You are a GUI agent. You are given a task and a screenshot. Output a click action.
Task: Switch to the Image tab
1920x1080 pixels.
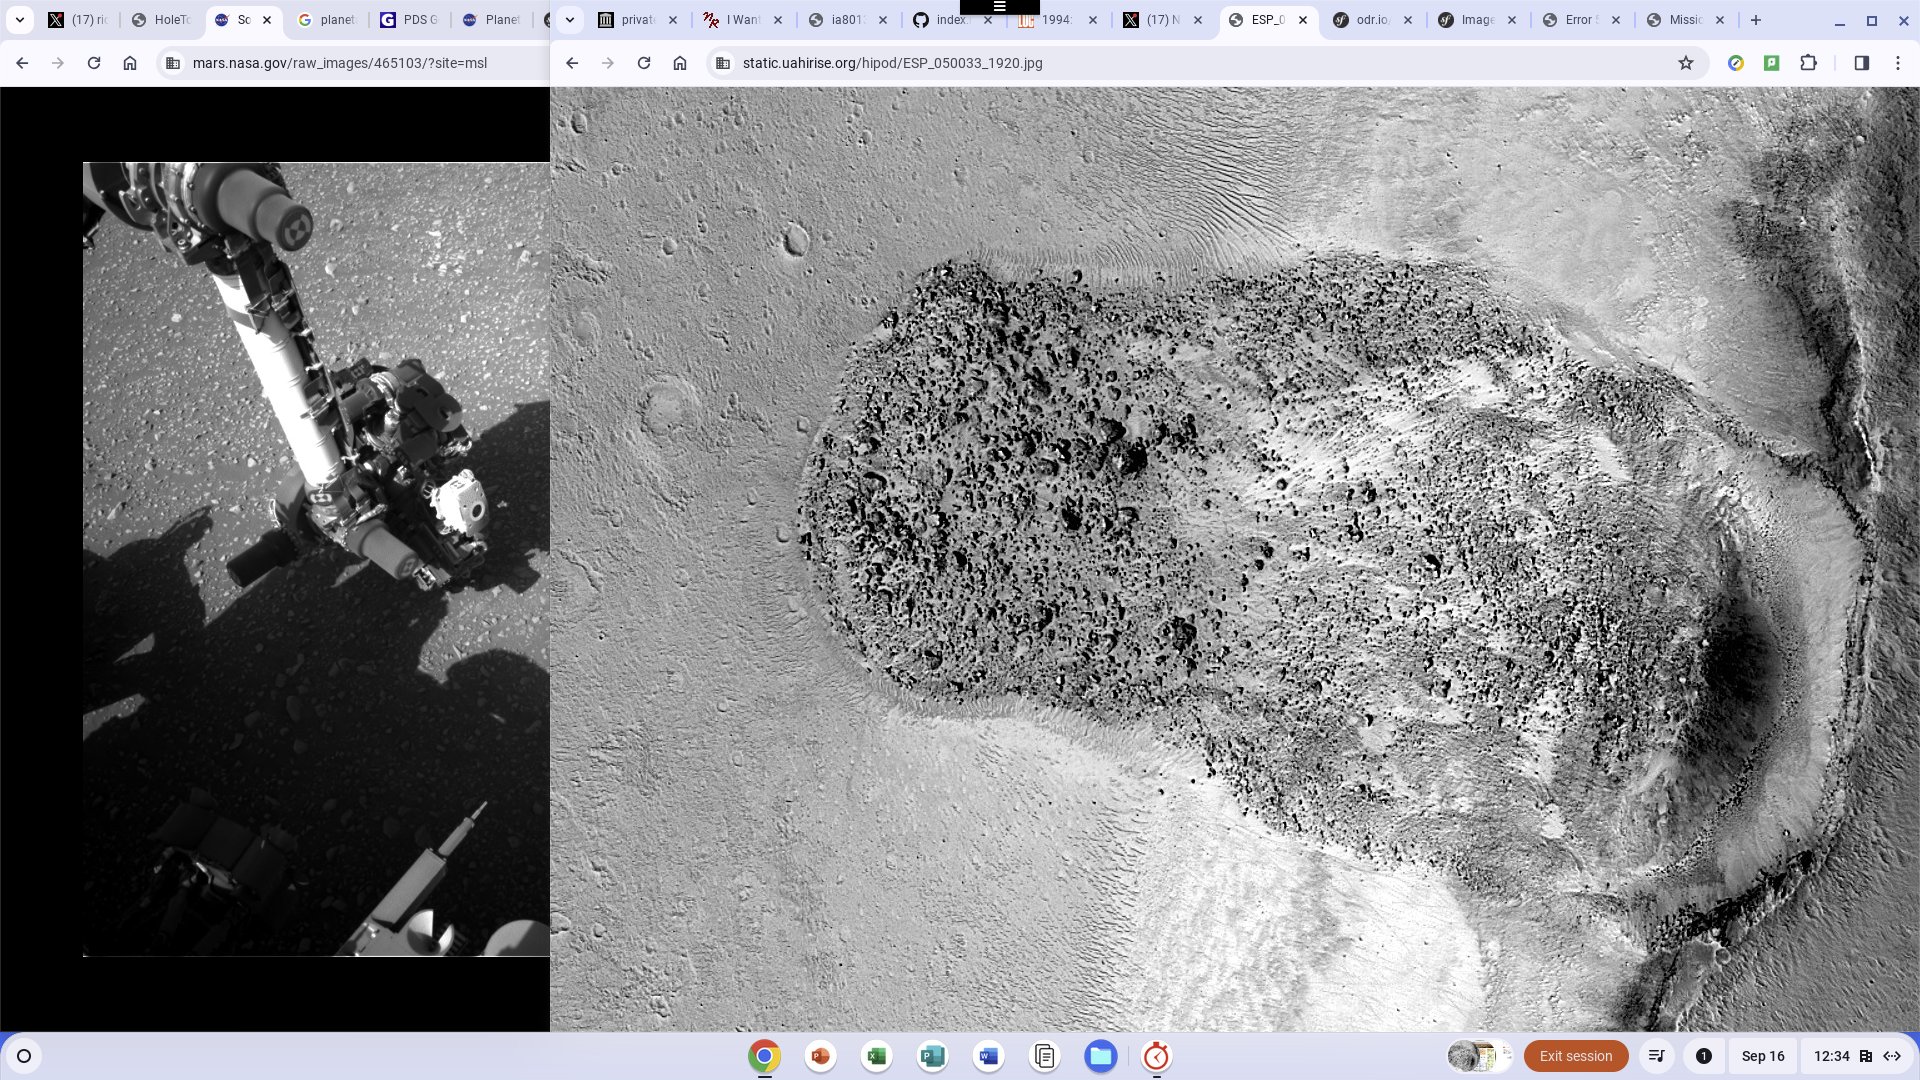pos(1477,20)
